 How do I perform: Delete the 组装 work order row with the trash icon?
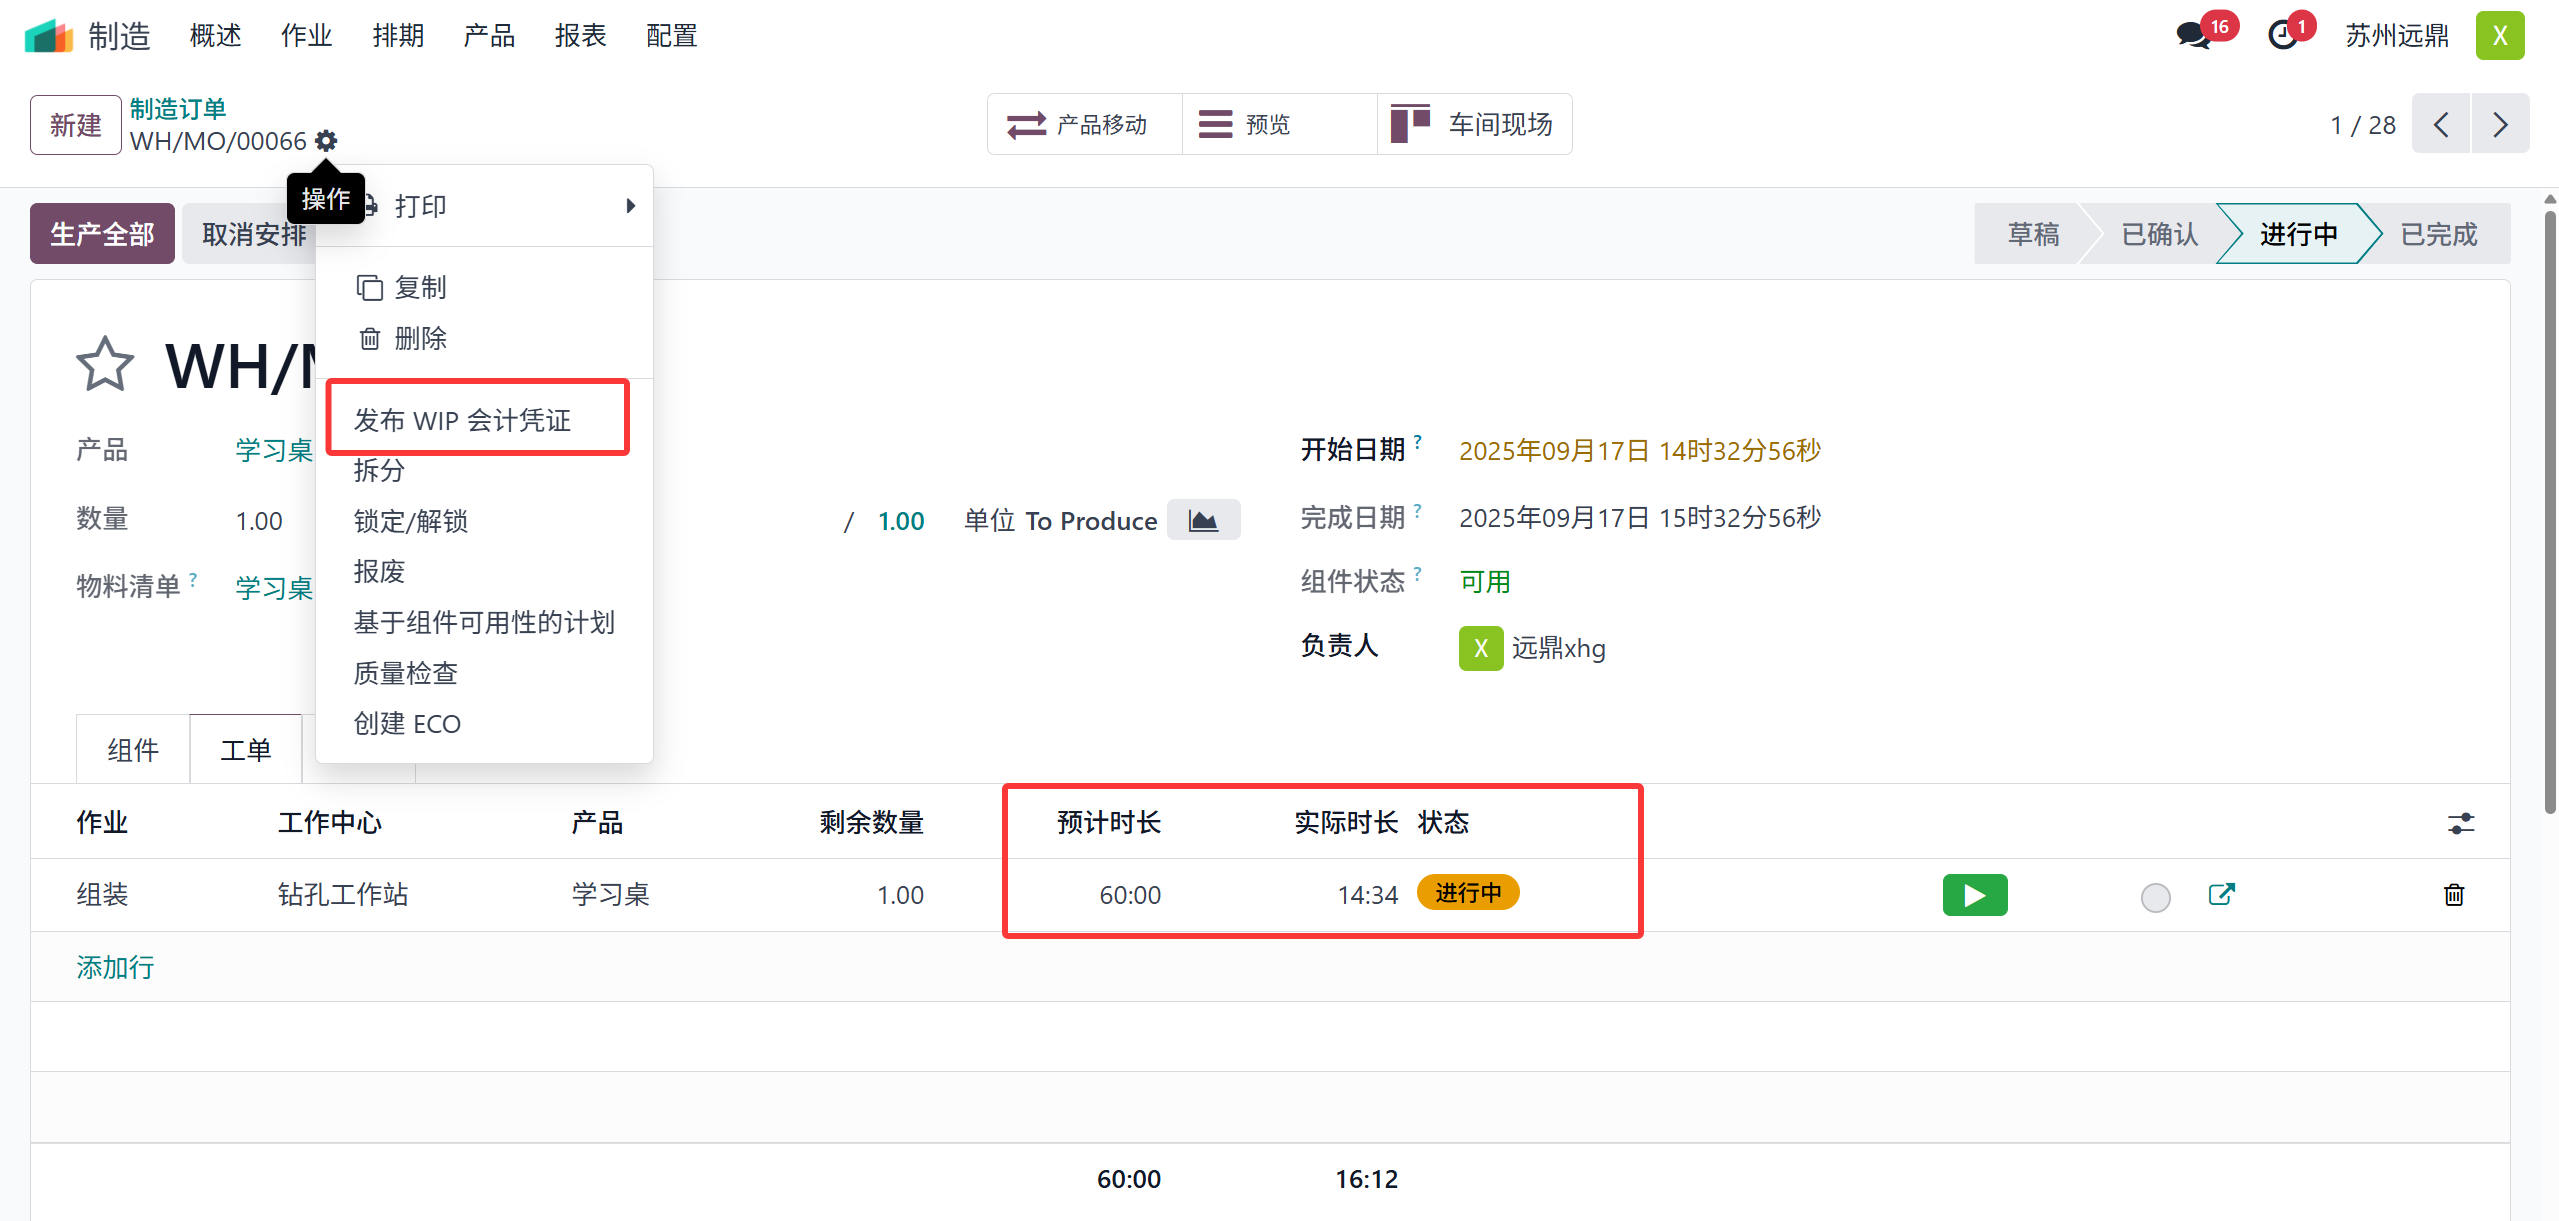pos(2453,894)
